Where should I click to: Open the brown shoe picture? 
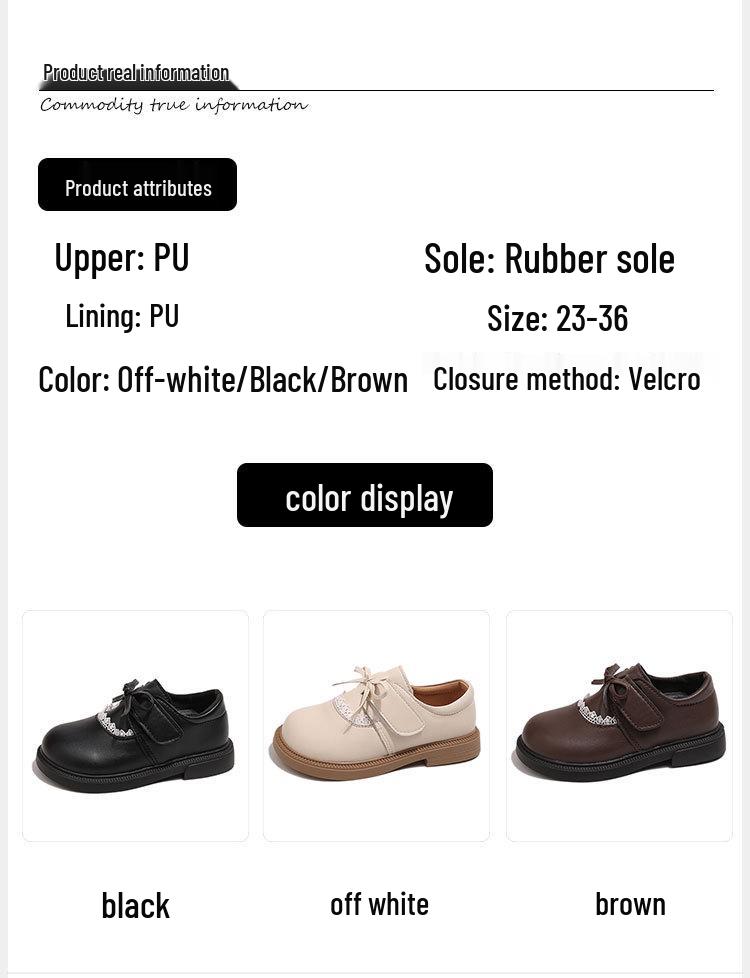coord(619,725)
